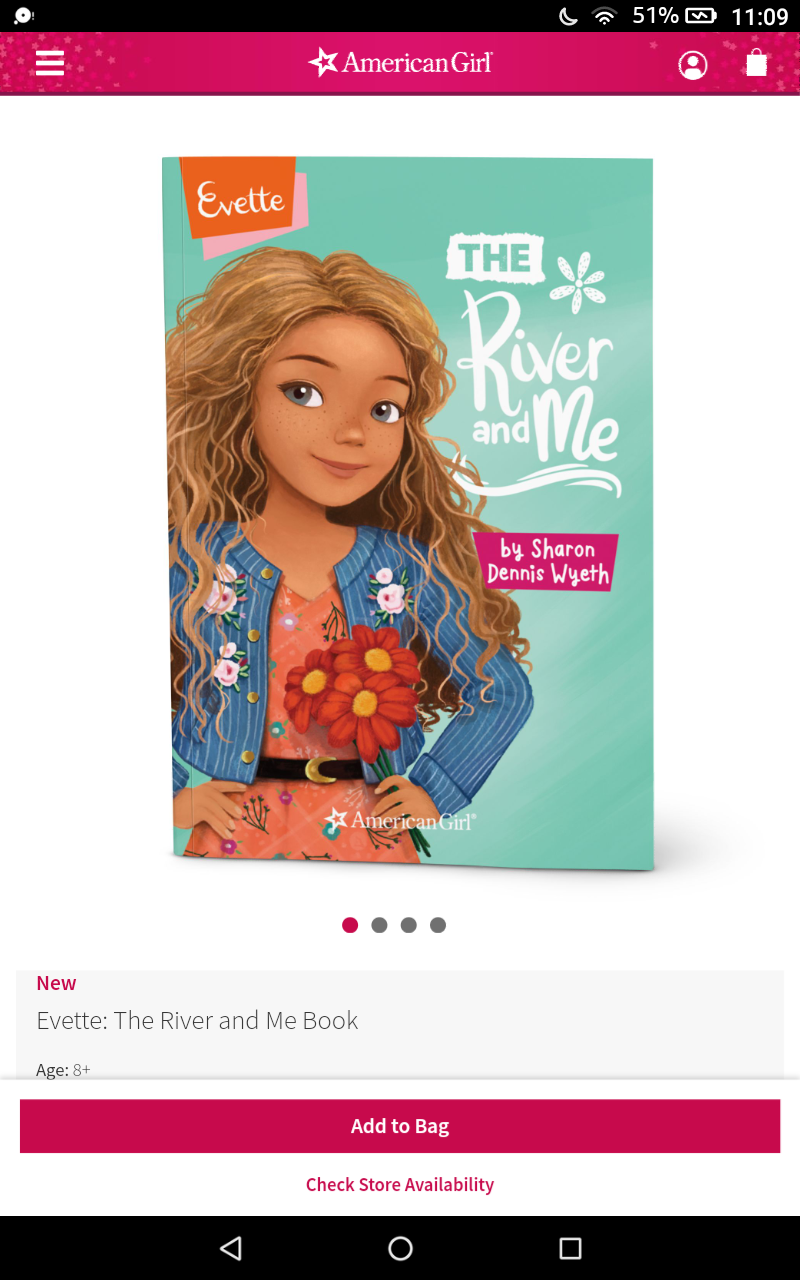
Task: Jump to the fourth carousel dot
Action: point(438,925)
